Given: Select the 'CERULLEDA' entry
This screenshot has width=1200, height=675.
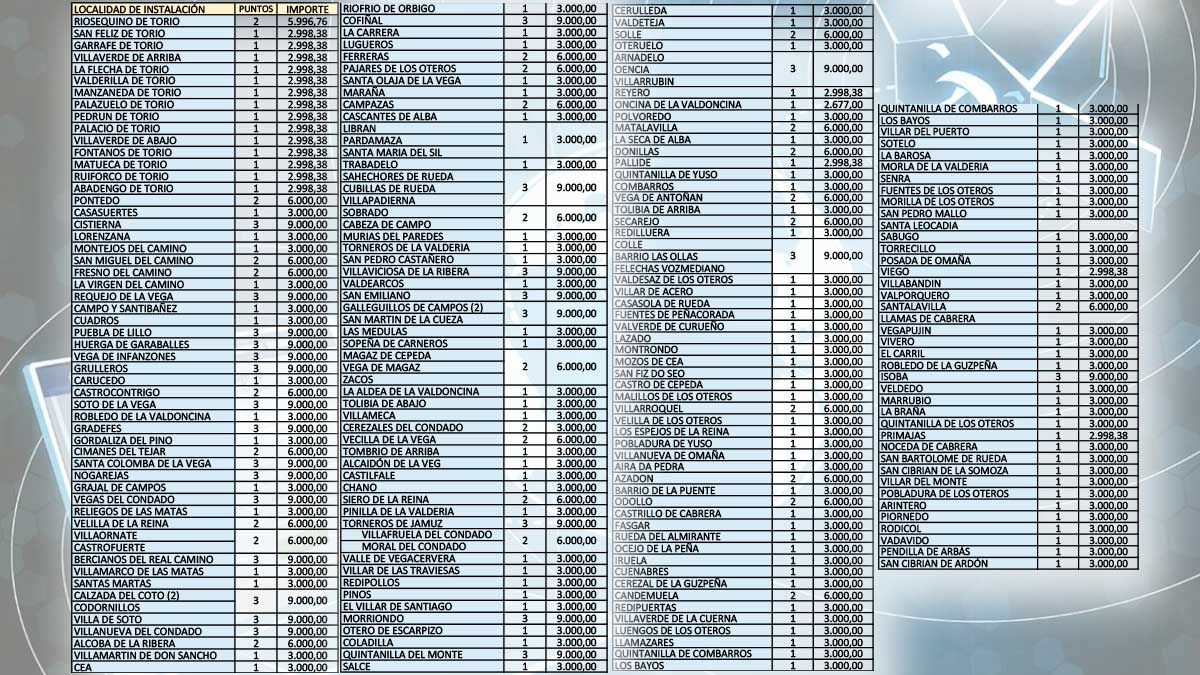Looking at the screenshot, I should tap(642, 11).
